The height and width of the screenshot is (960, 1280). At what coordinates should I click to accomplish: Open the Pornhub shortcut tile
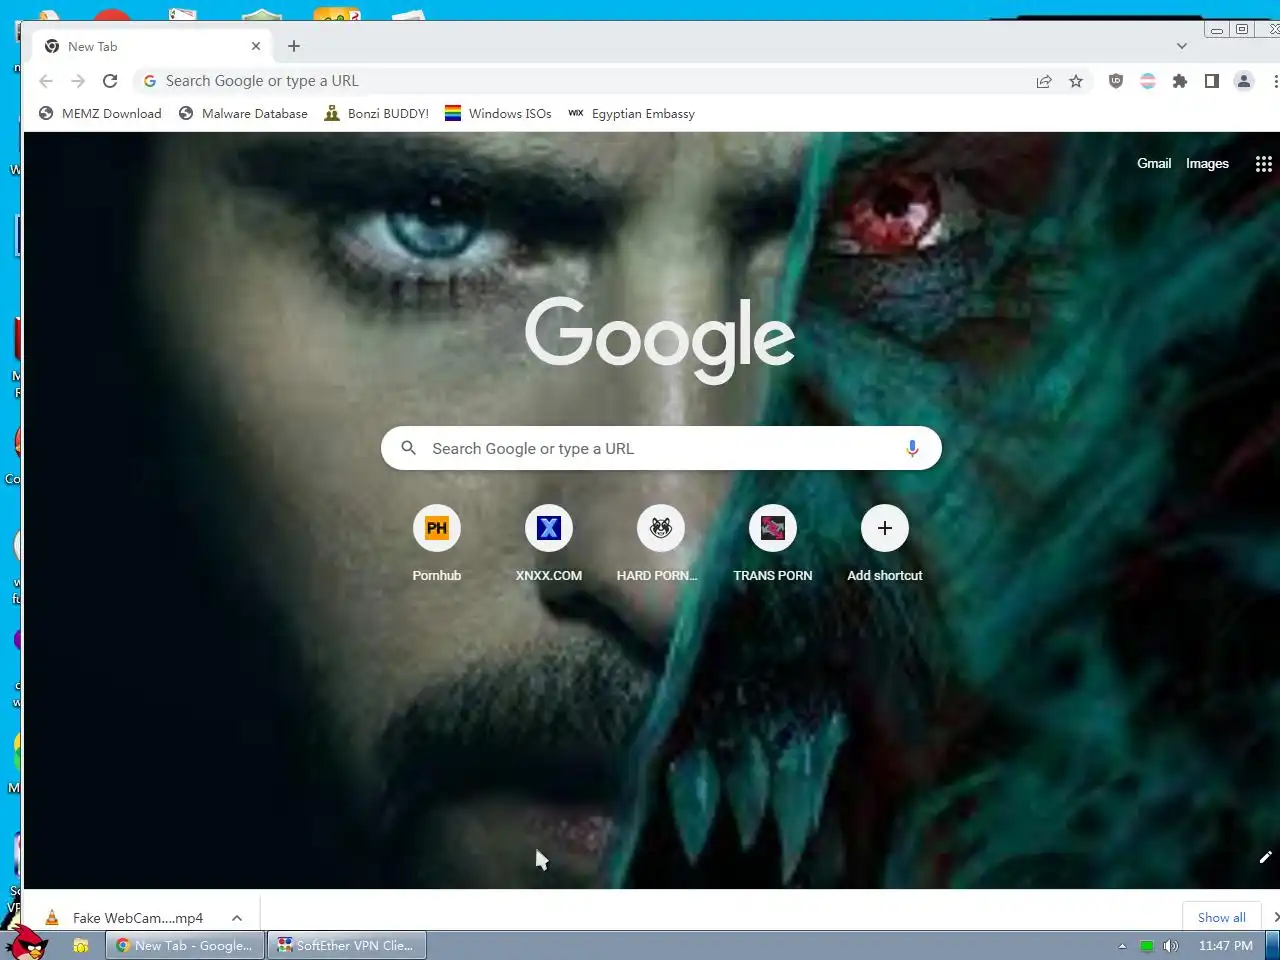click(x=437, y=543)
